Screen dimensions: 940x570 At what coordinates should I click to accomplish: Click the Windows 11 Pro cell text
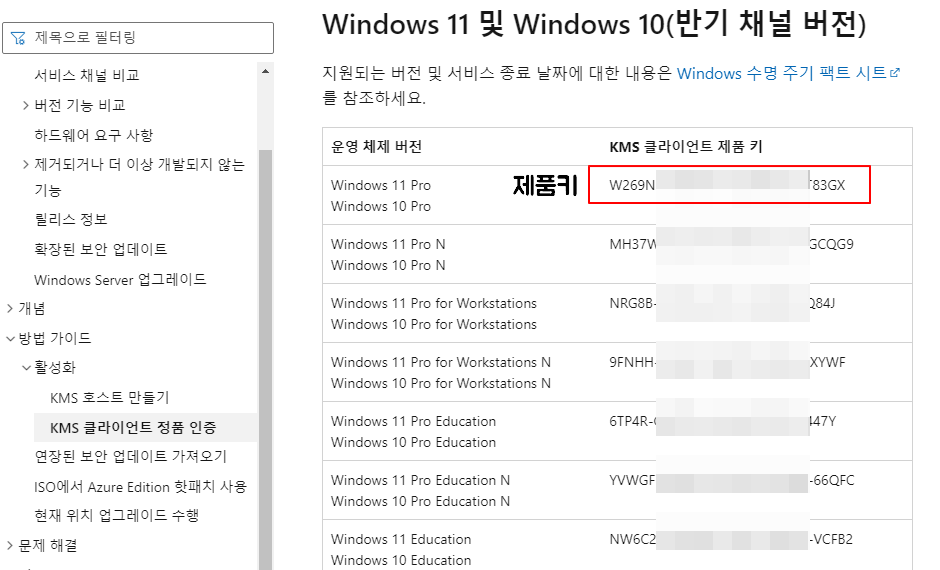point(381,185)
